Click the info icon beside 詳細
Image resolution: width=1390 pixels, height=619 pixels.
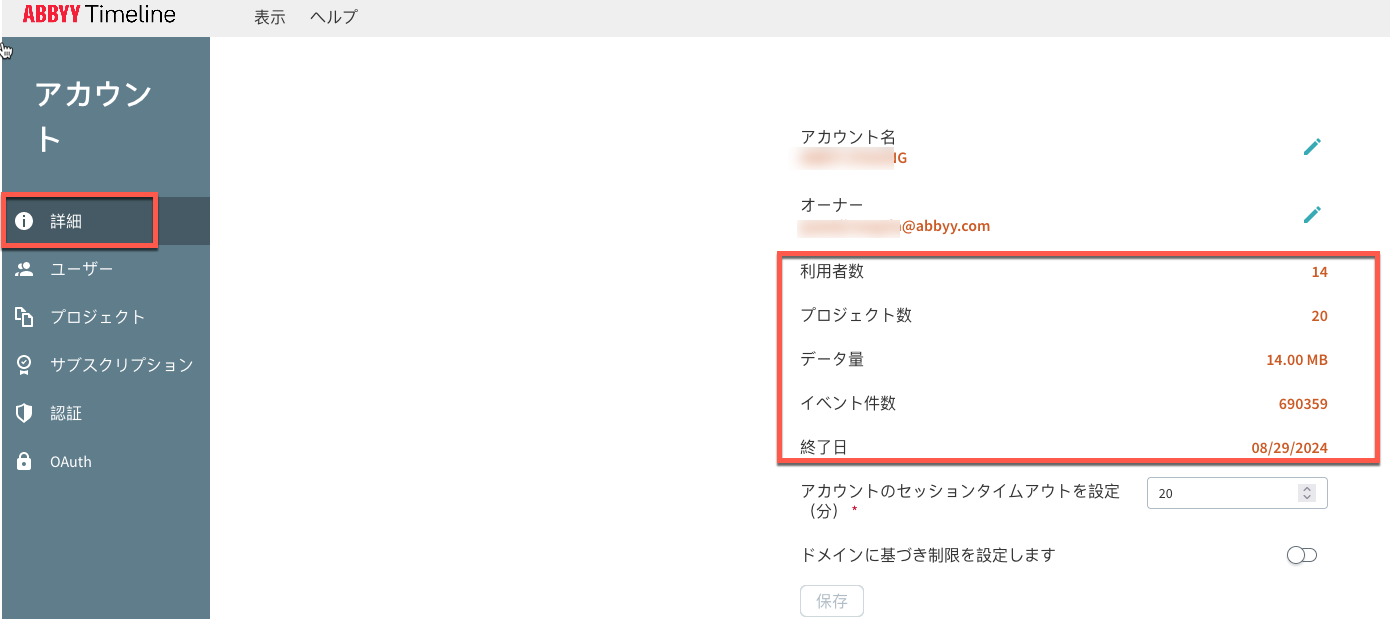point(25,221)
